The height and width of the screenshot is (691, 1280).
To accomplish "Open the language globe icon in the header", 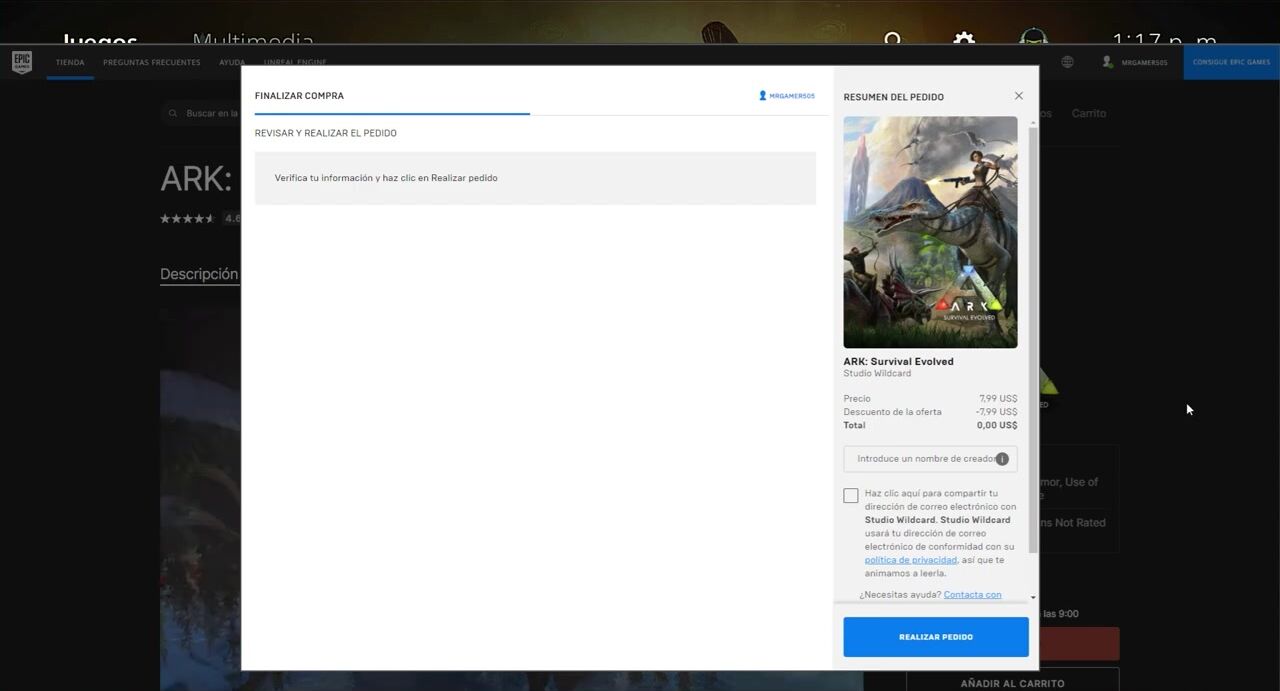I will click(1067, 62).
